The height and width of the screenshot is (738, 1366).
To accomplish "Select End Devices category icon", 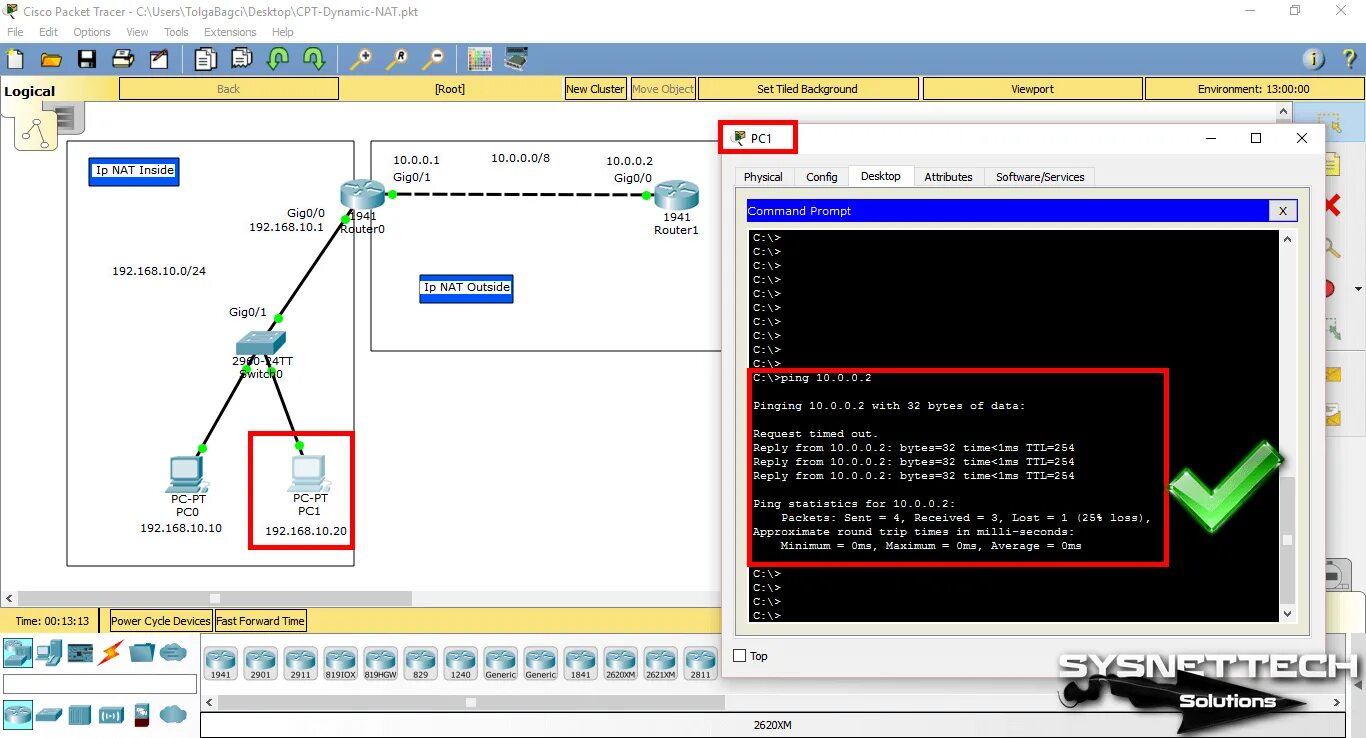I will (49, 653).
